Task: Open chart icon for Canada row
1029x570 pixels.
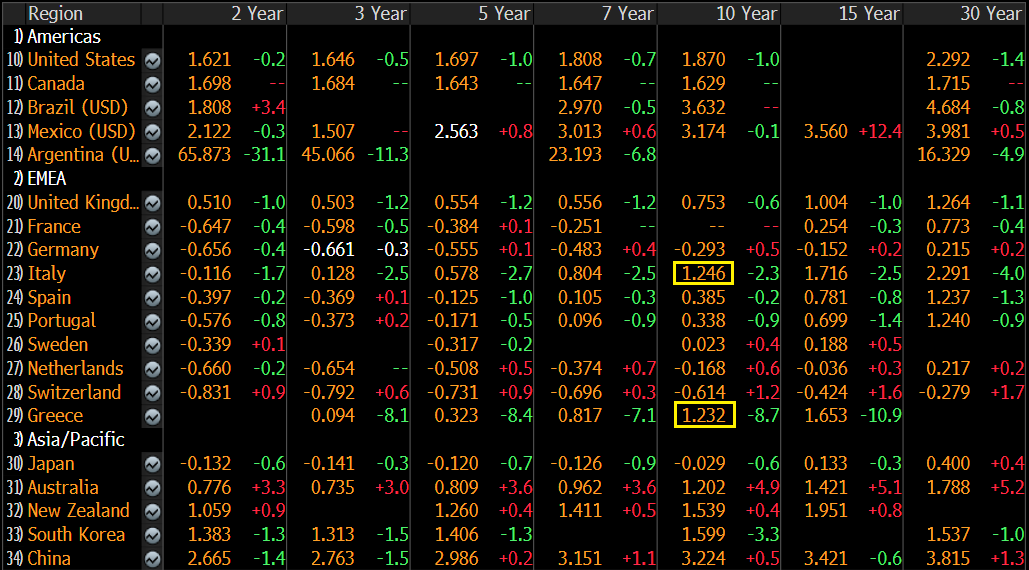Action: 152,84
